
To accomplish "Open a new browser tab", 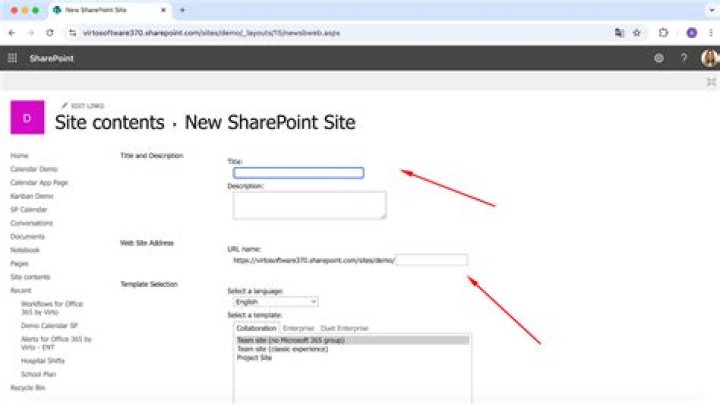I will point(182,9).
